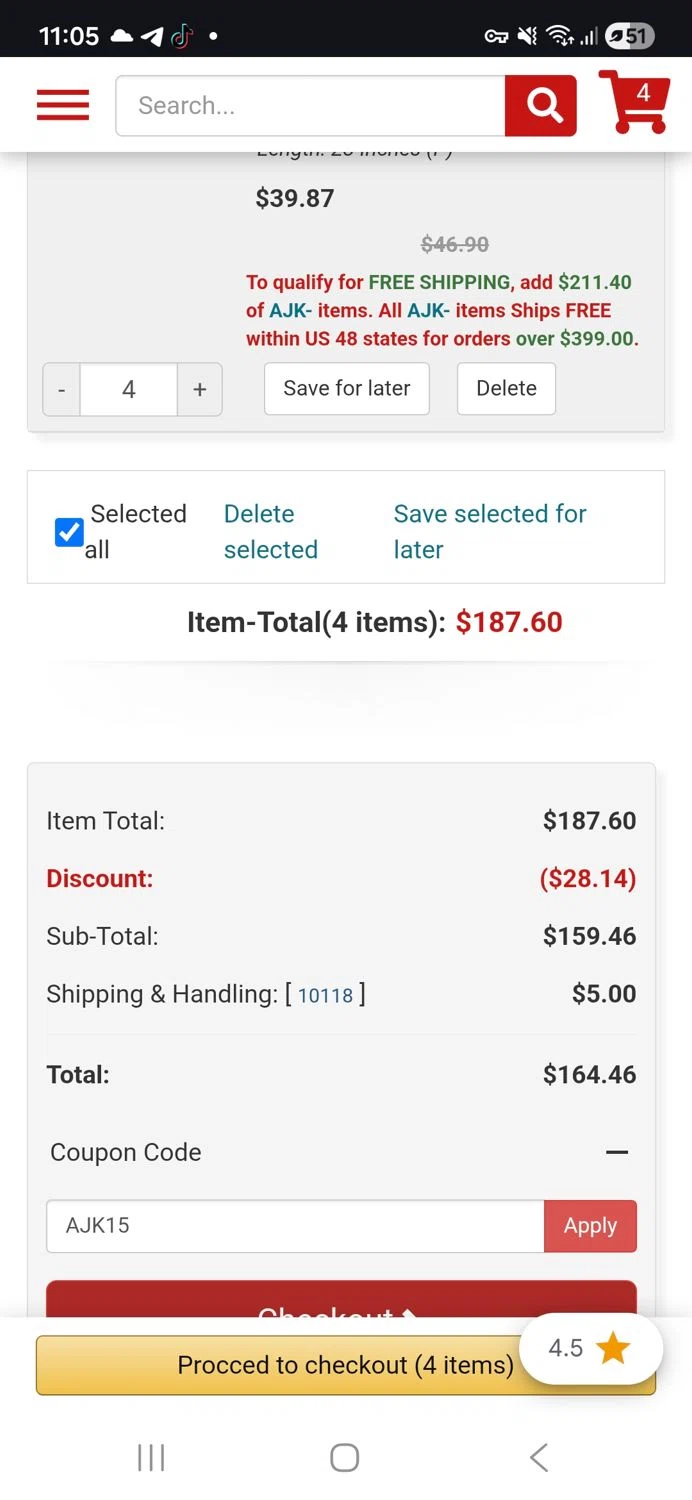692x1500 pixels.
Task: Open Android recent apps button
Action: 151,1457
